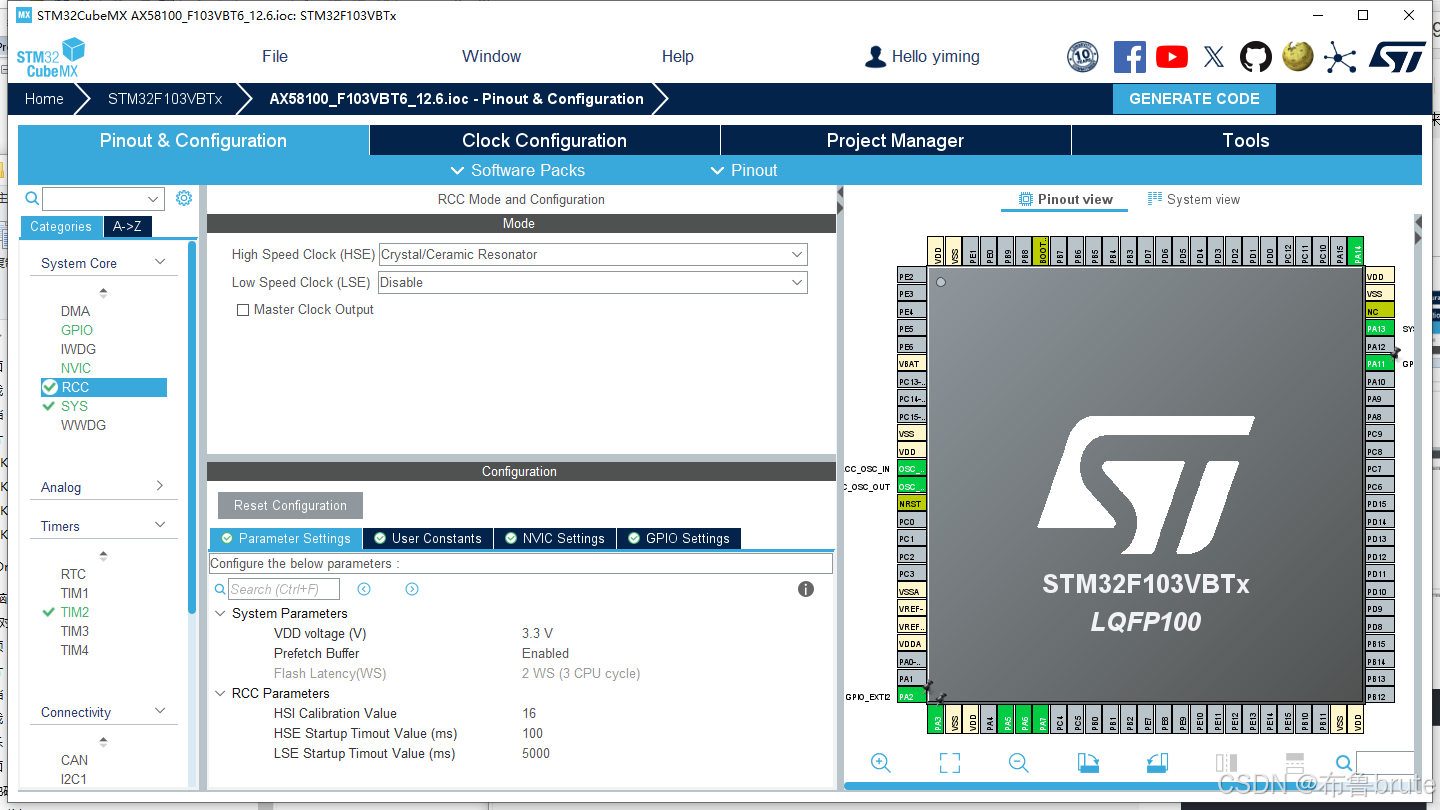Select SYS in System Core list

(74, 406)
